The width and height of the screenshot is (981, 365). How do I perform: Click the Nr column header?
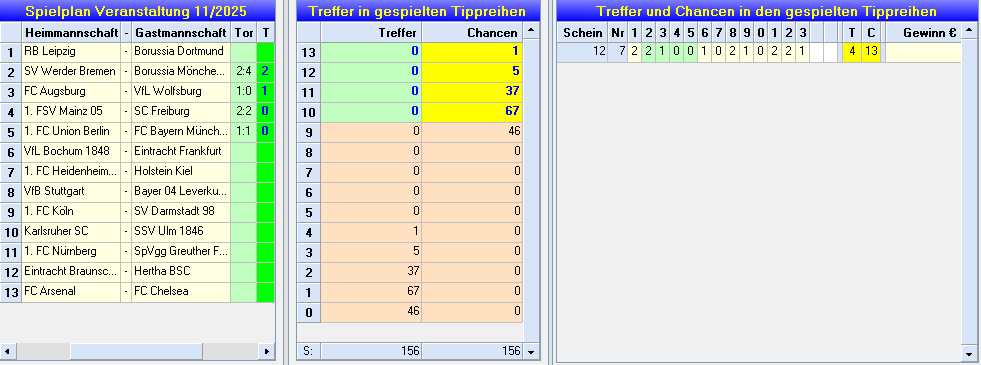pos(618,32)
